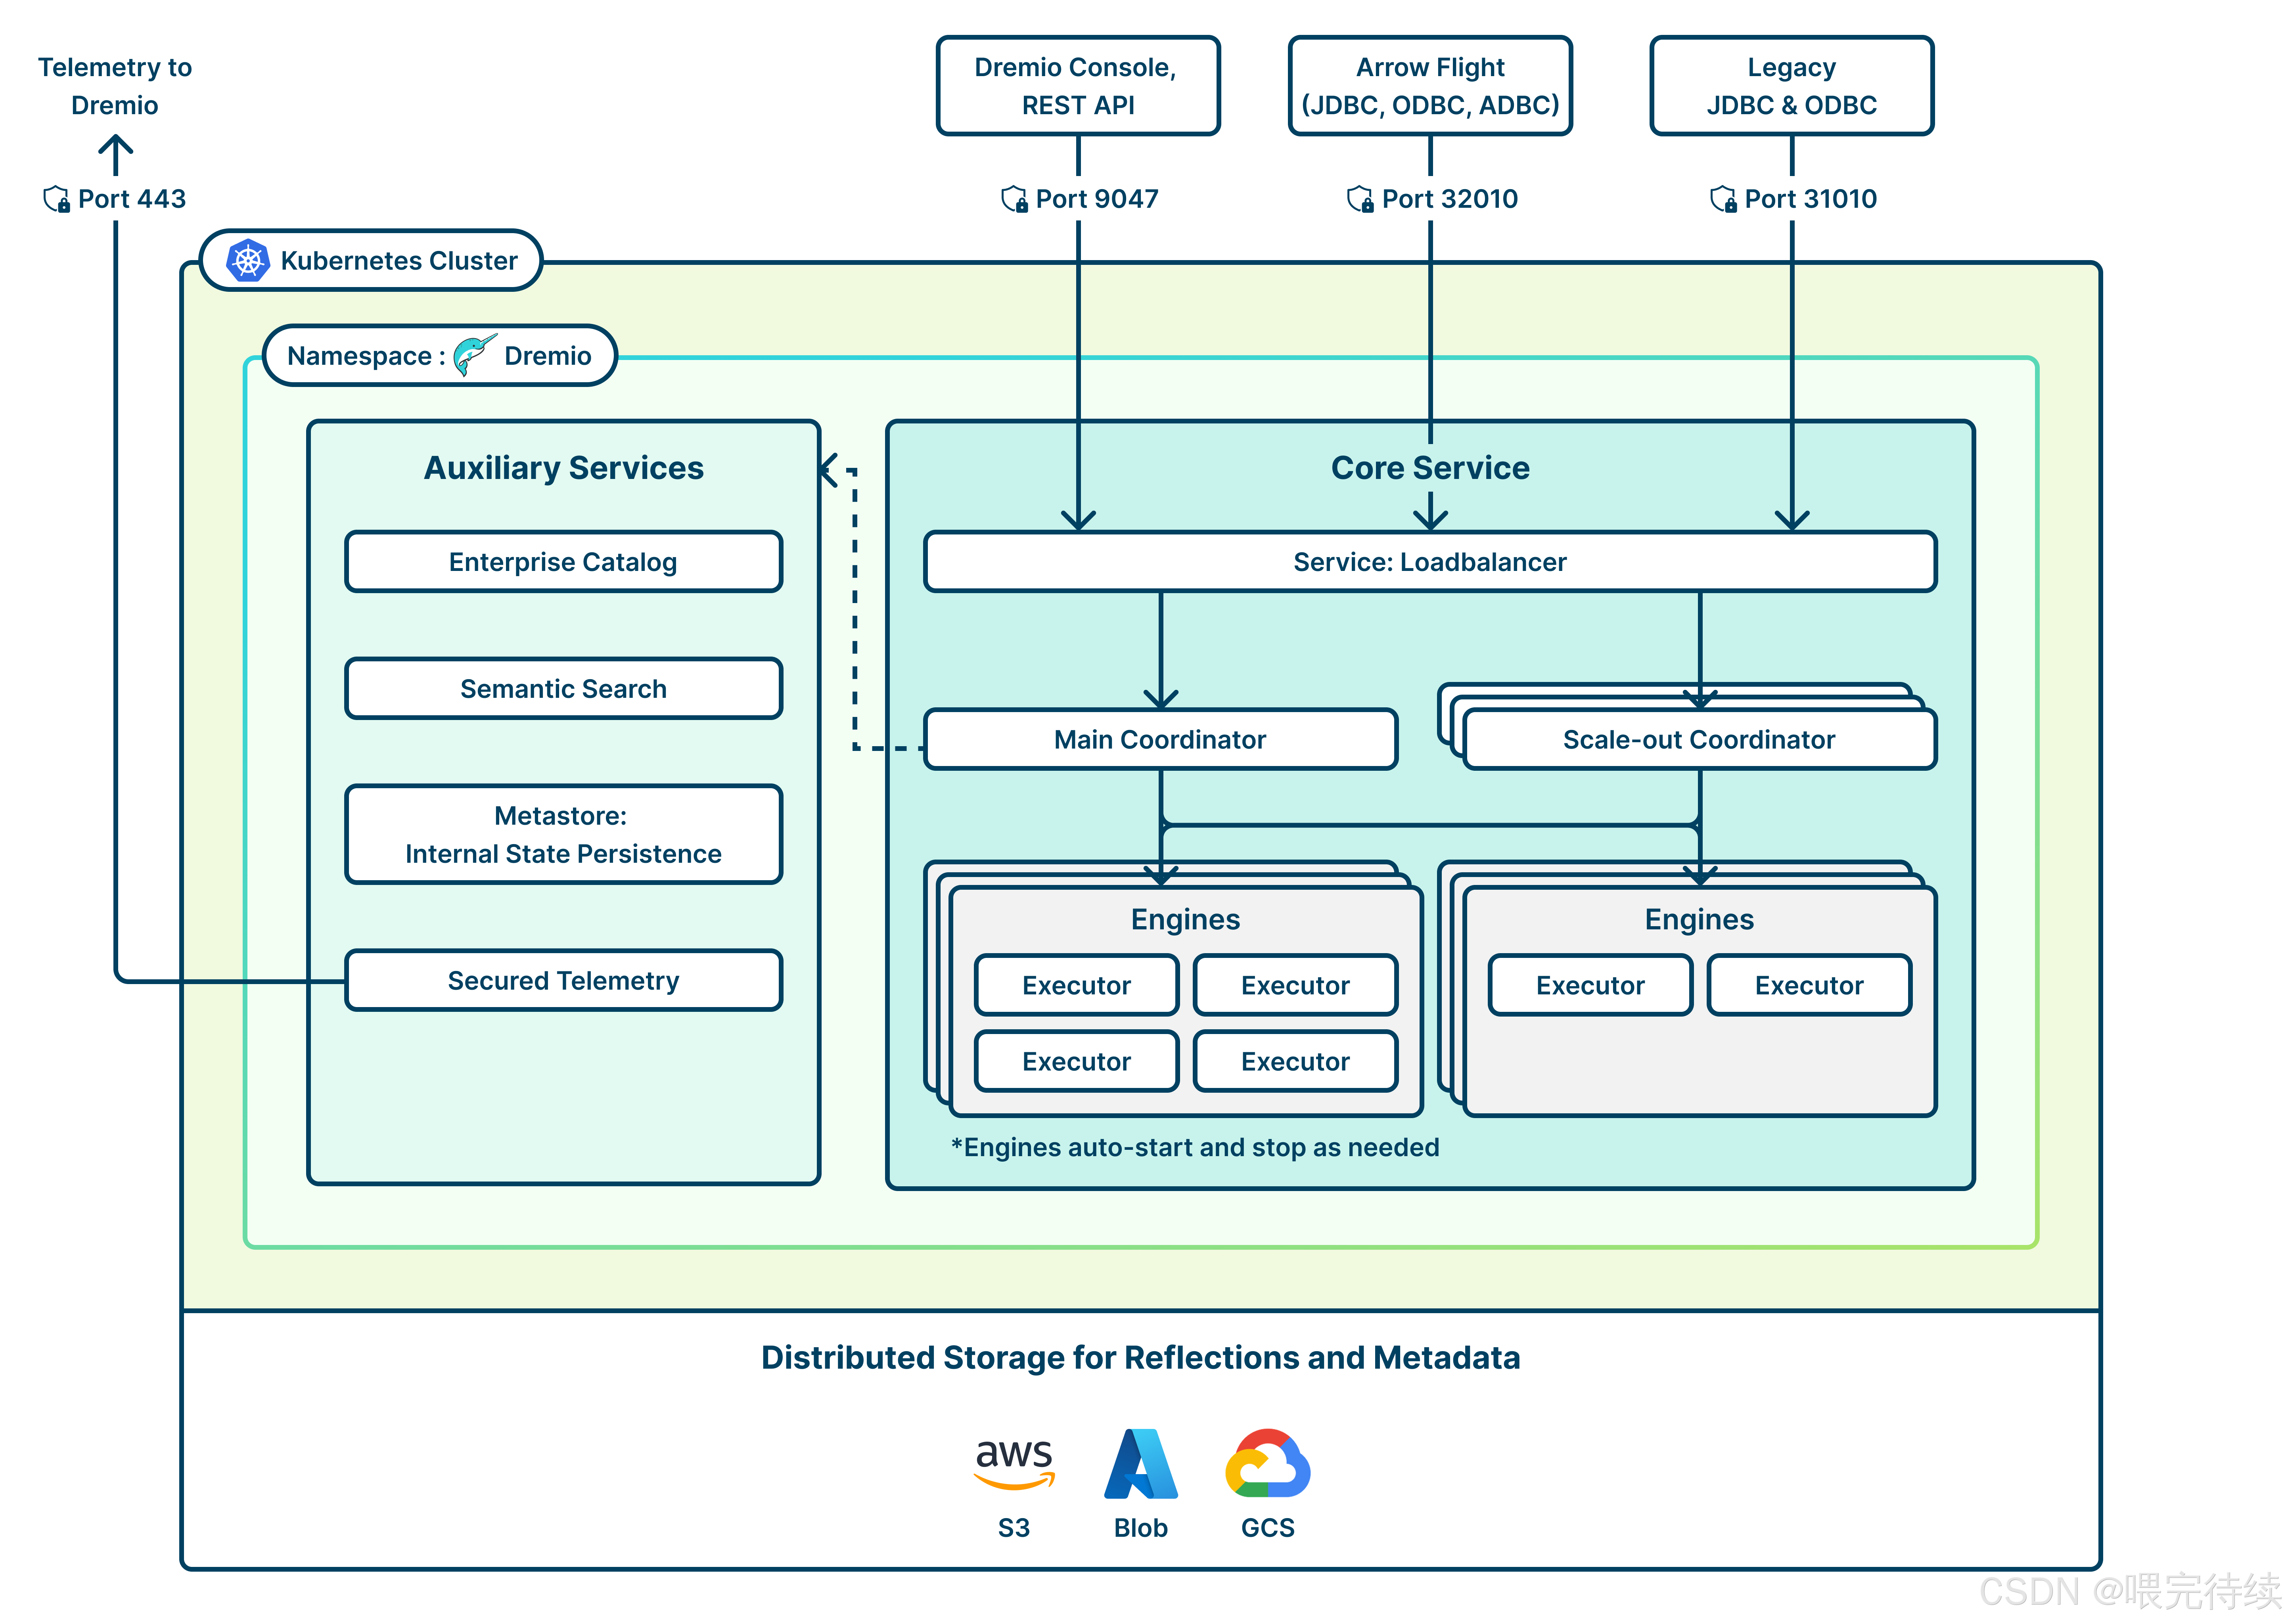Viewport: 2284px width, 1624px height.
Task: Click the Arrow Flight client box
Action: coord(1430,86)
